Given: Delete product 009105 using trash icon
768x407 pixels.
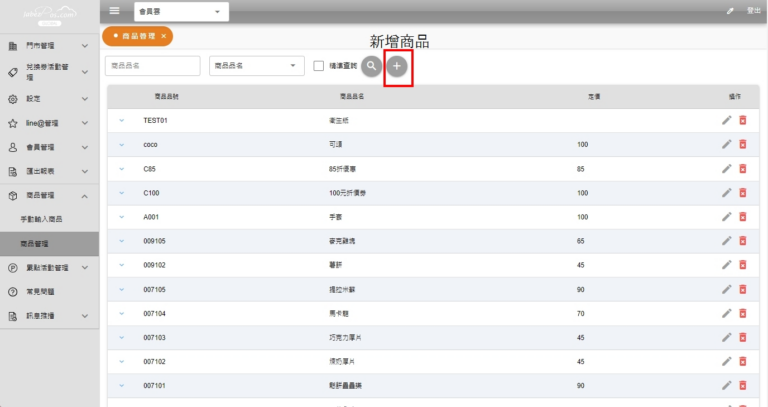Looking at the screenshot, I should (742, 241).
